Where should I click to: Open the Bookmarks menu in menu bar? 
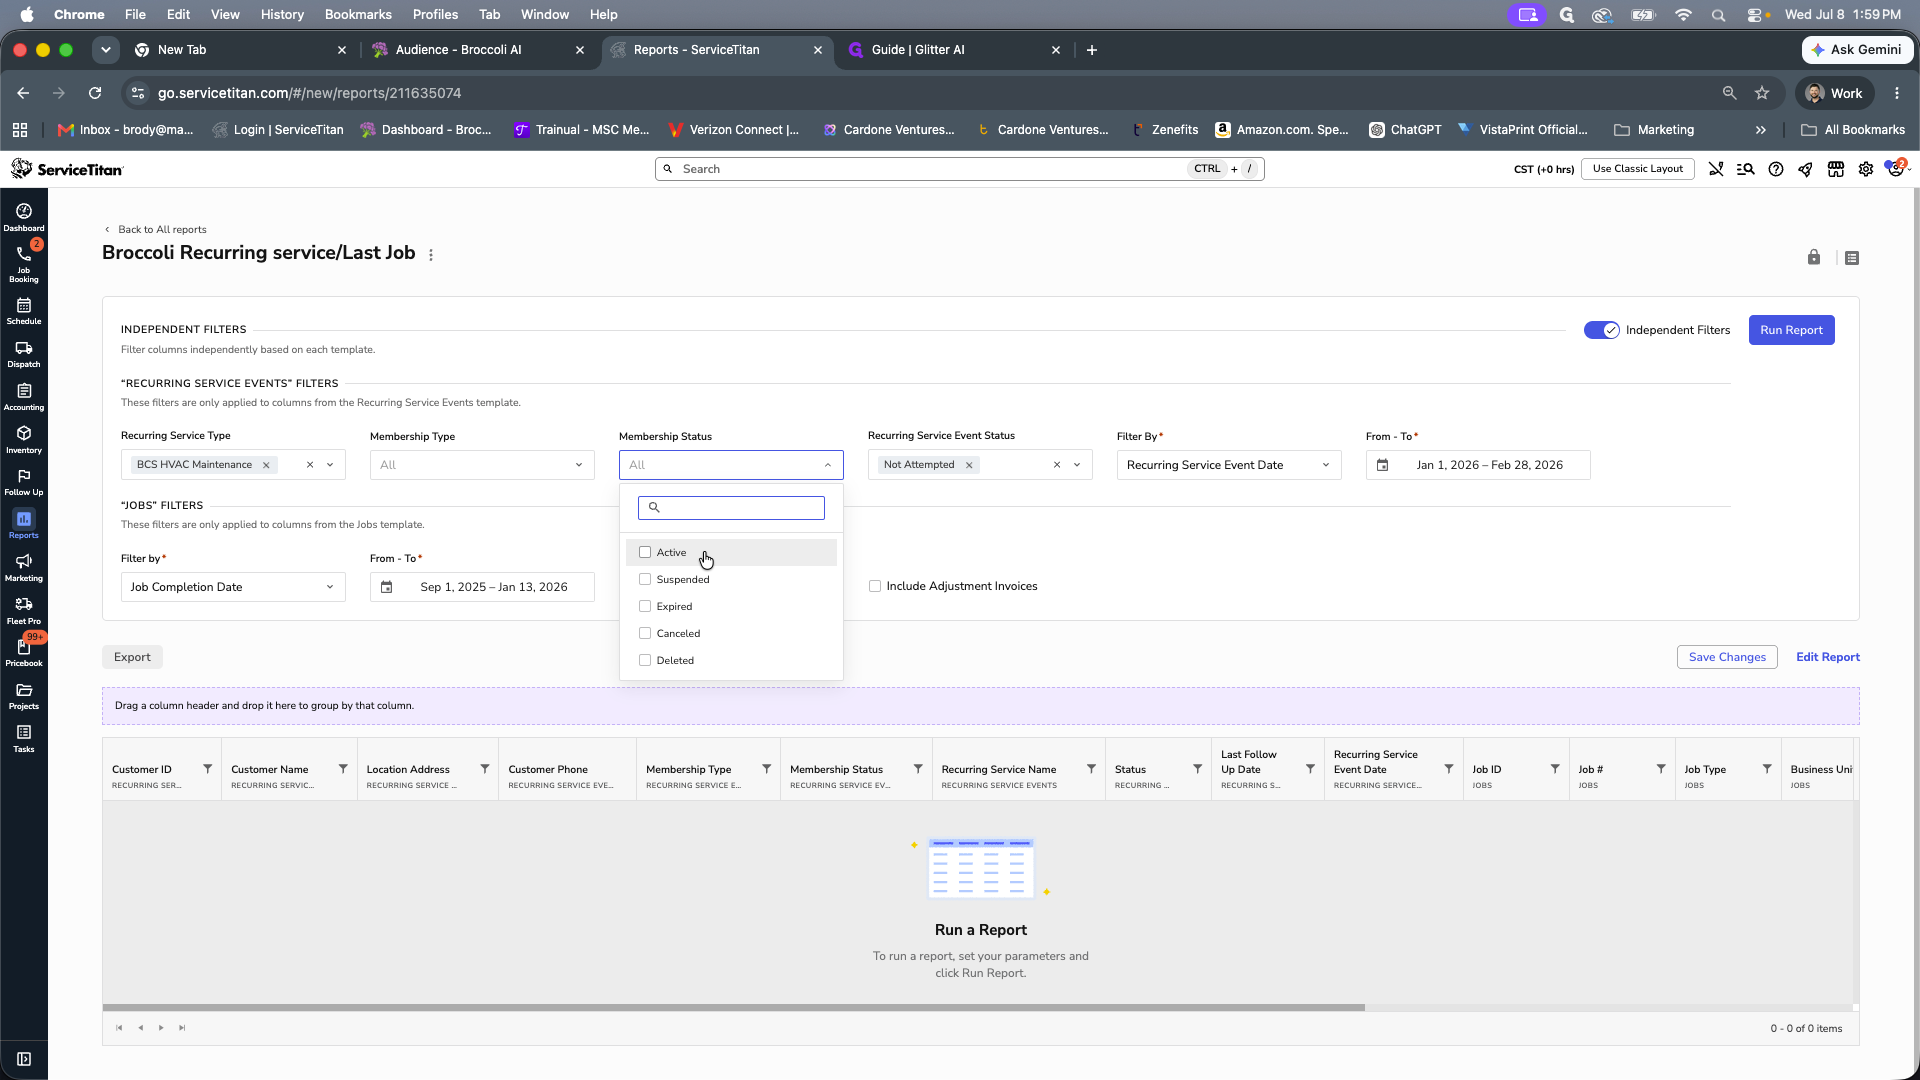pos(358,14)
